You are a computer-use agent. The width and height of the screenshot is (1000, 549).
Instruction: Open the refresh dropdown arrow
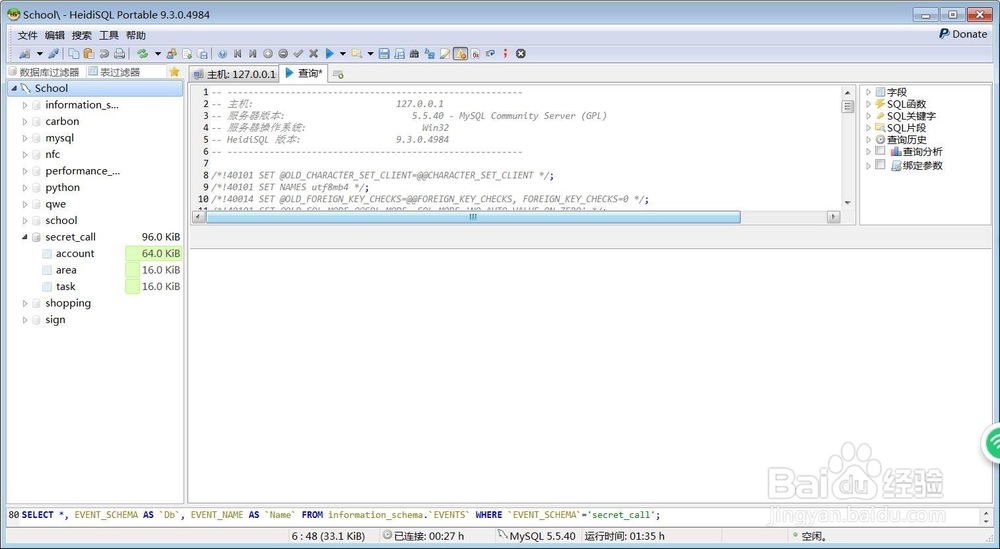click(158, 54)
